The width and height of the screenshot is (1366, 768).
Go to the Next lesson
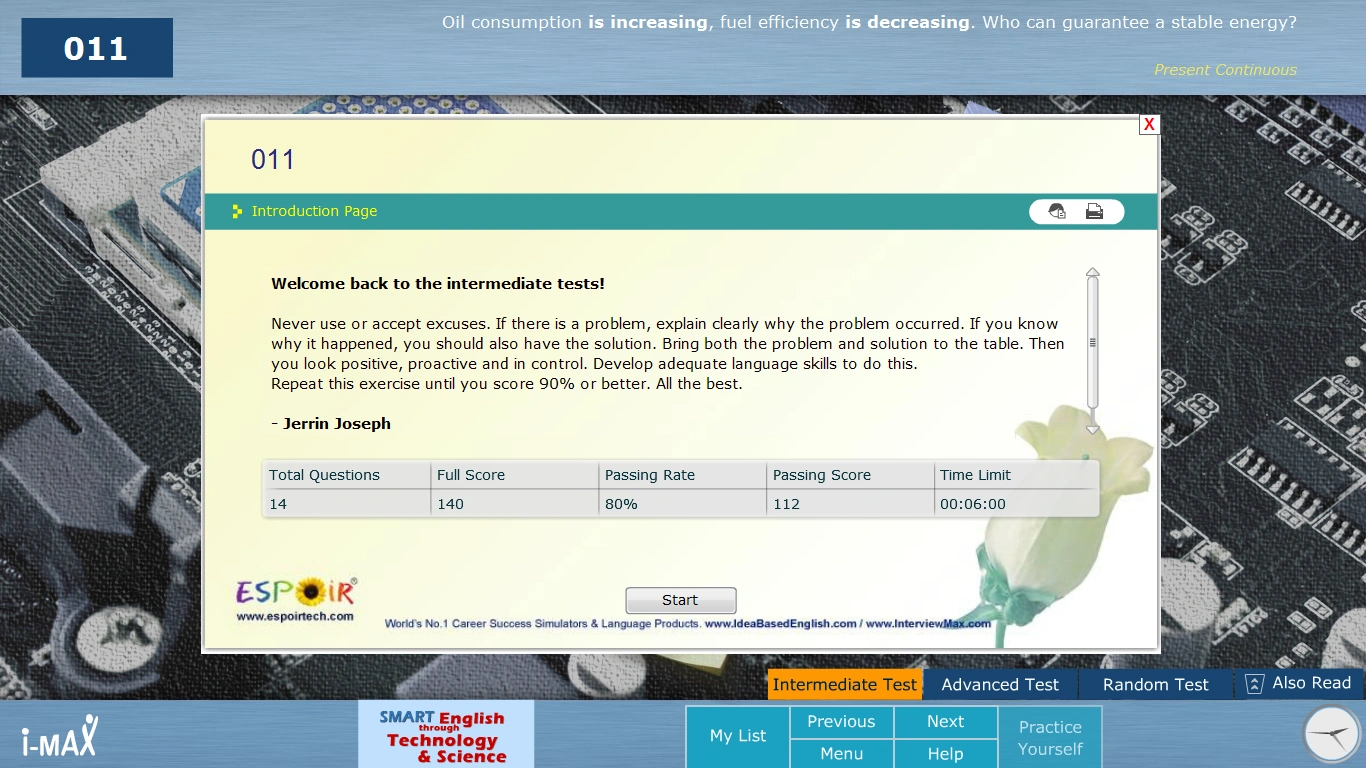[x=945, y=722]
